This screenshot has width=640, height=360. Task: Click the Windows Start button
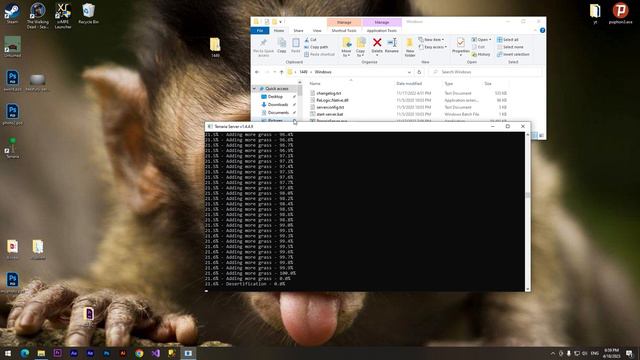8,353
